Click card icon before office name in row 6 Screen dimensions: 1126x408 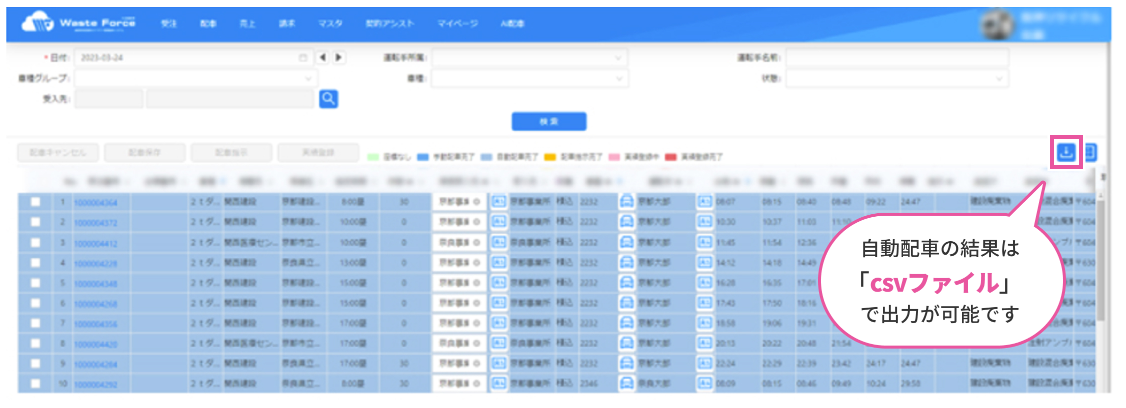(x=498, y=303)
